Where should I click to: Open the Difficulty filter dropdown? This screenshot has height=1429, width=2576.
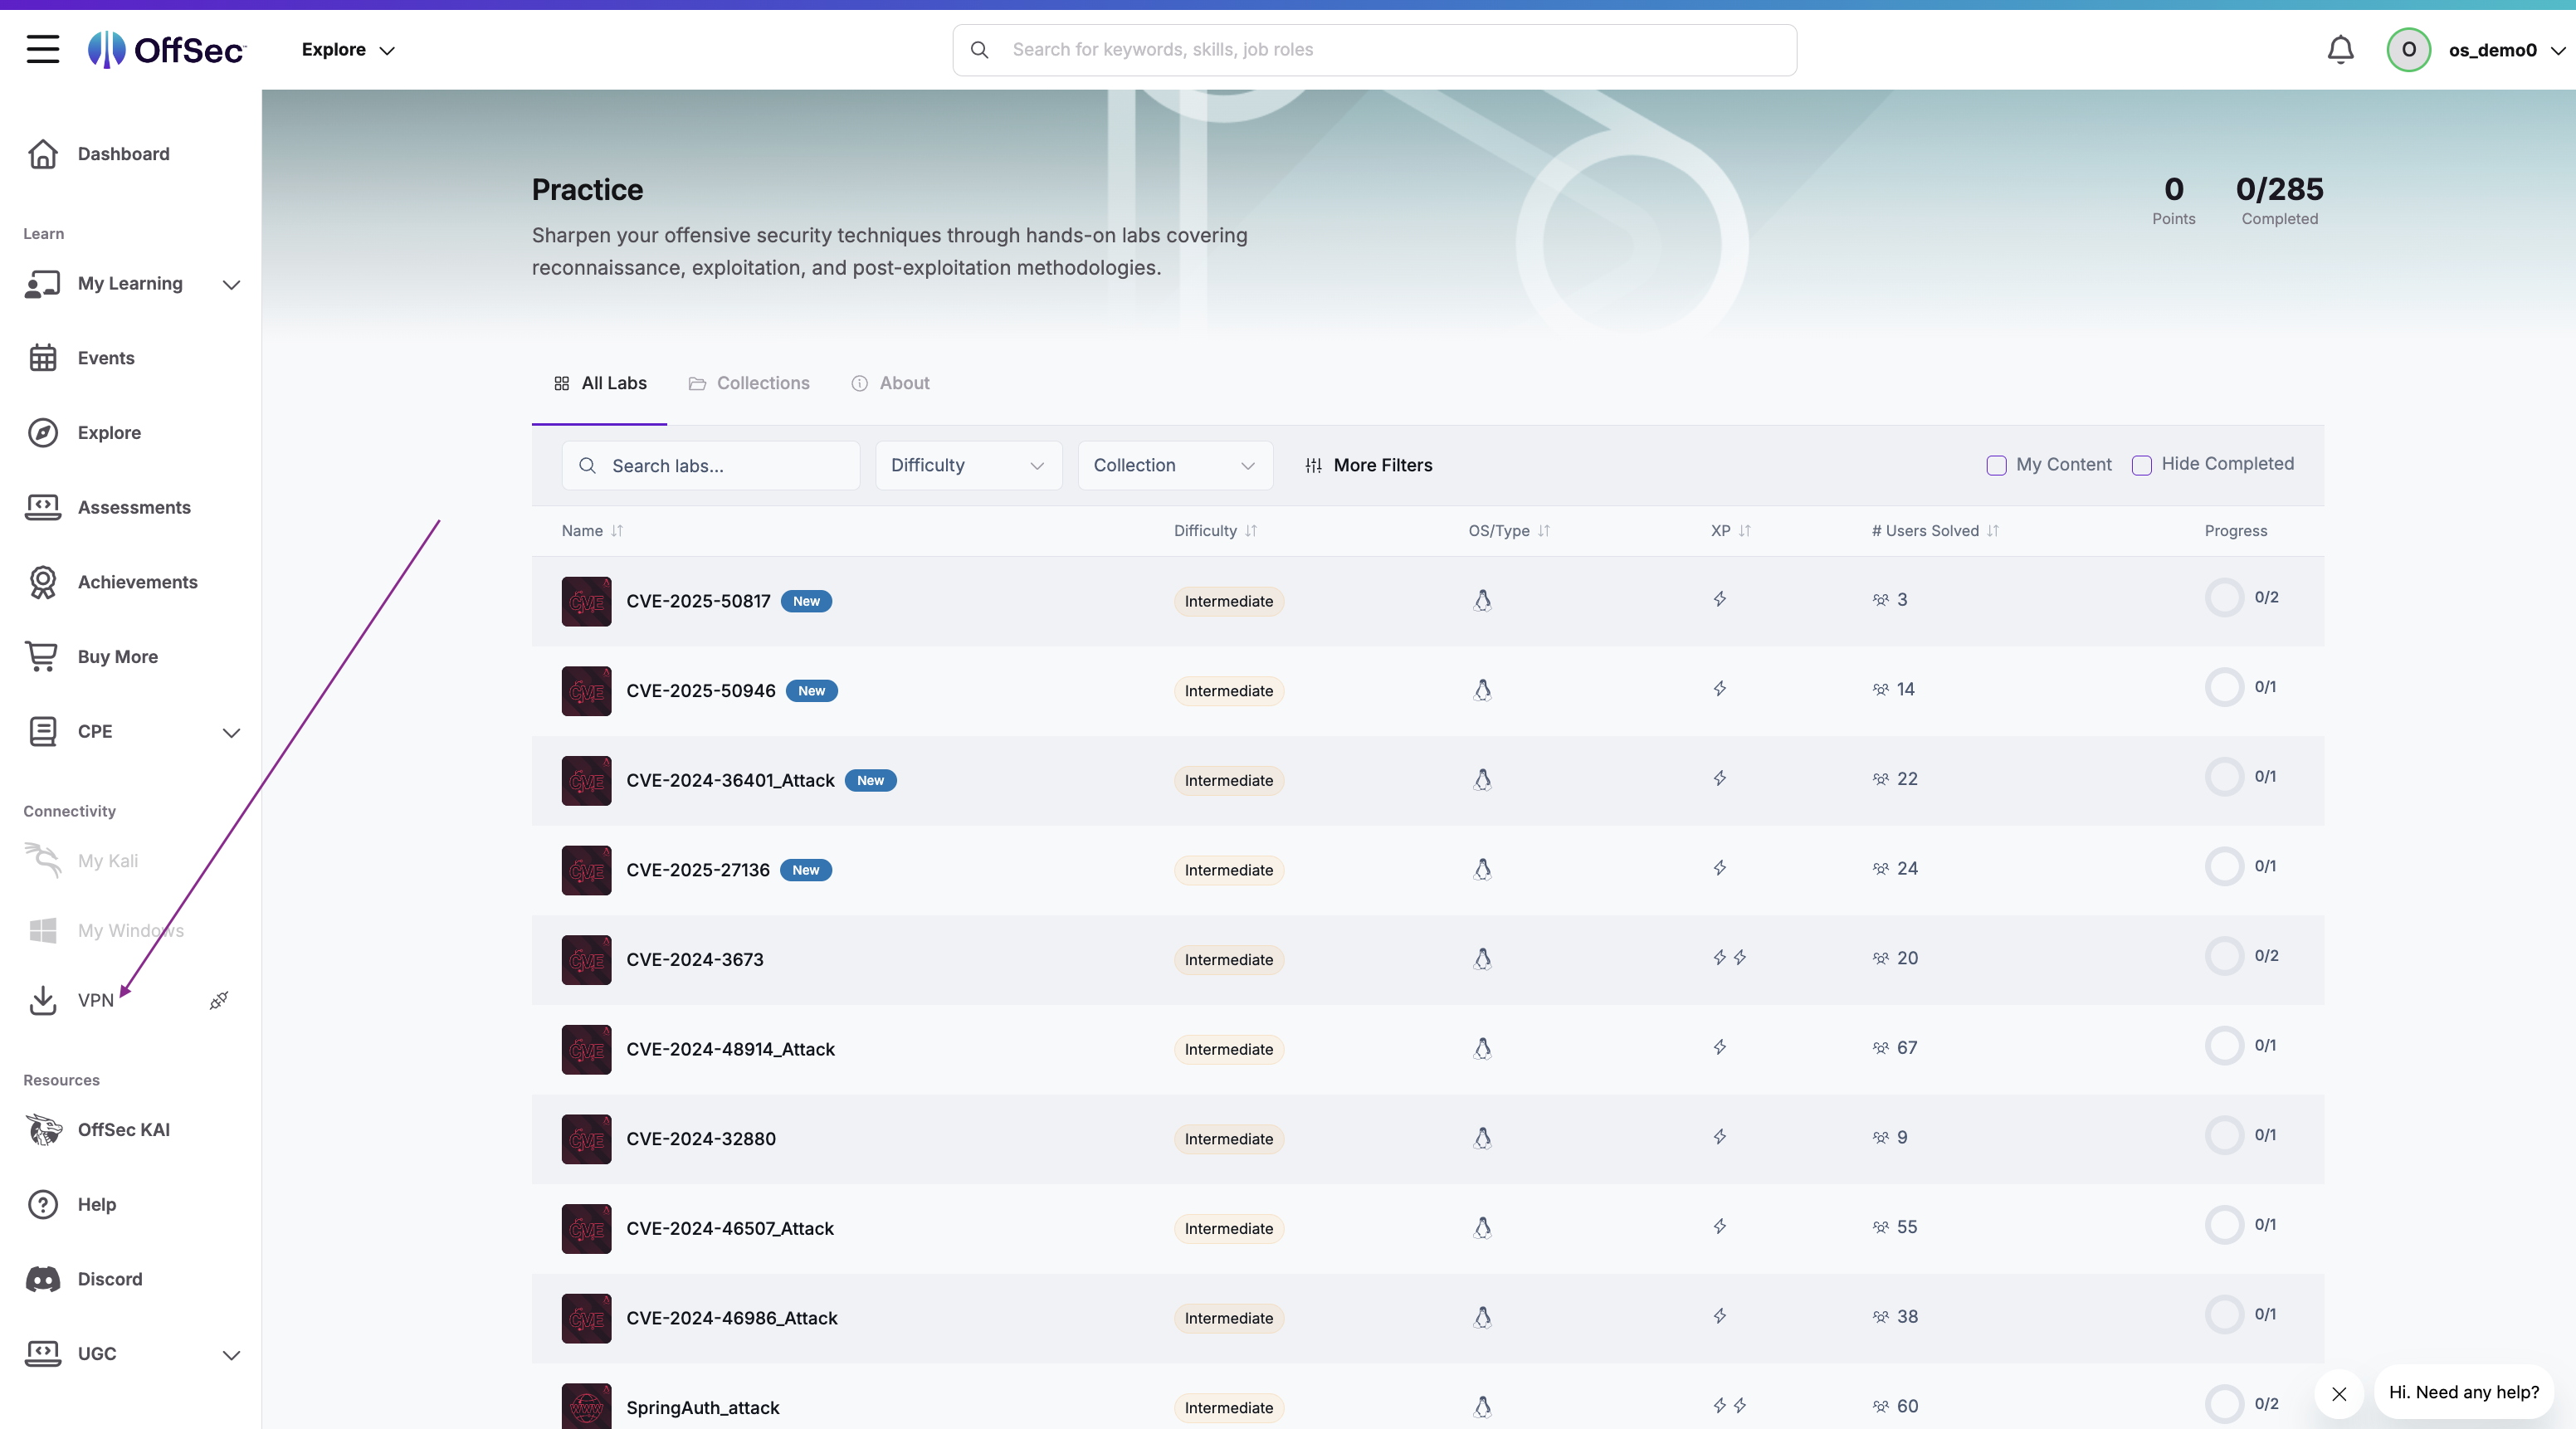pyautogui.click(x=968, y=466)
